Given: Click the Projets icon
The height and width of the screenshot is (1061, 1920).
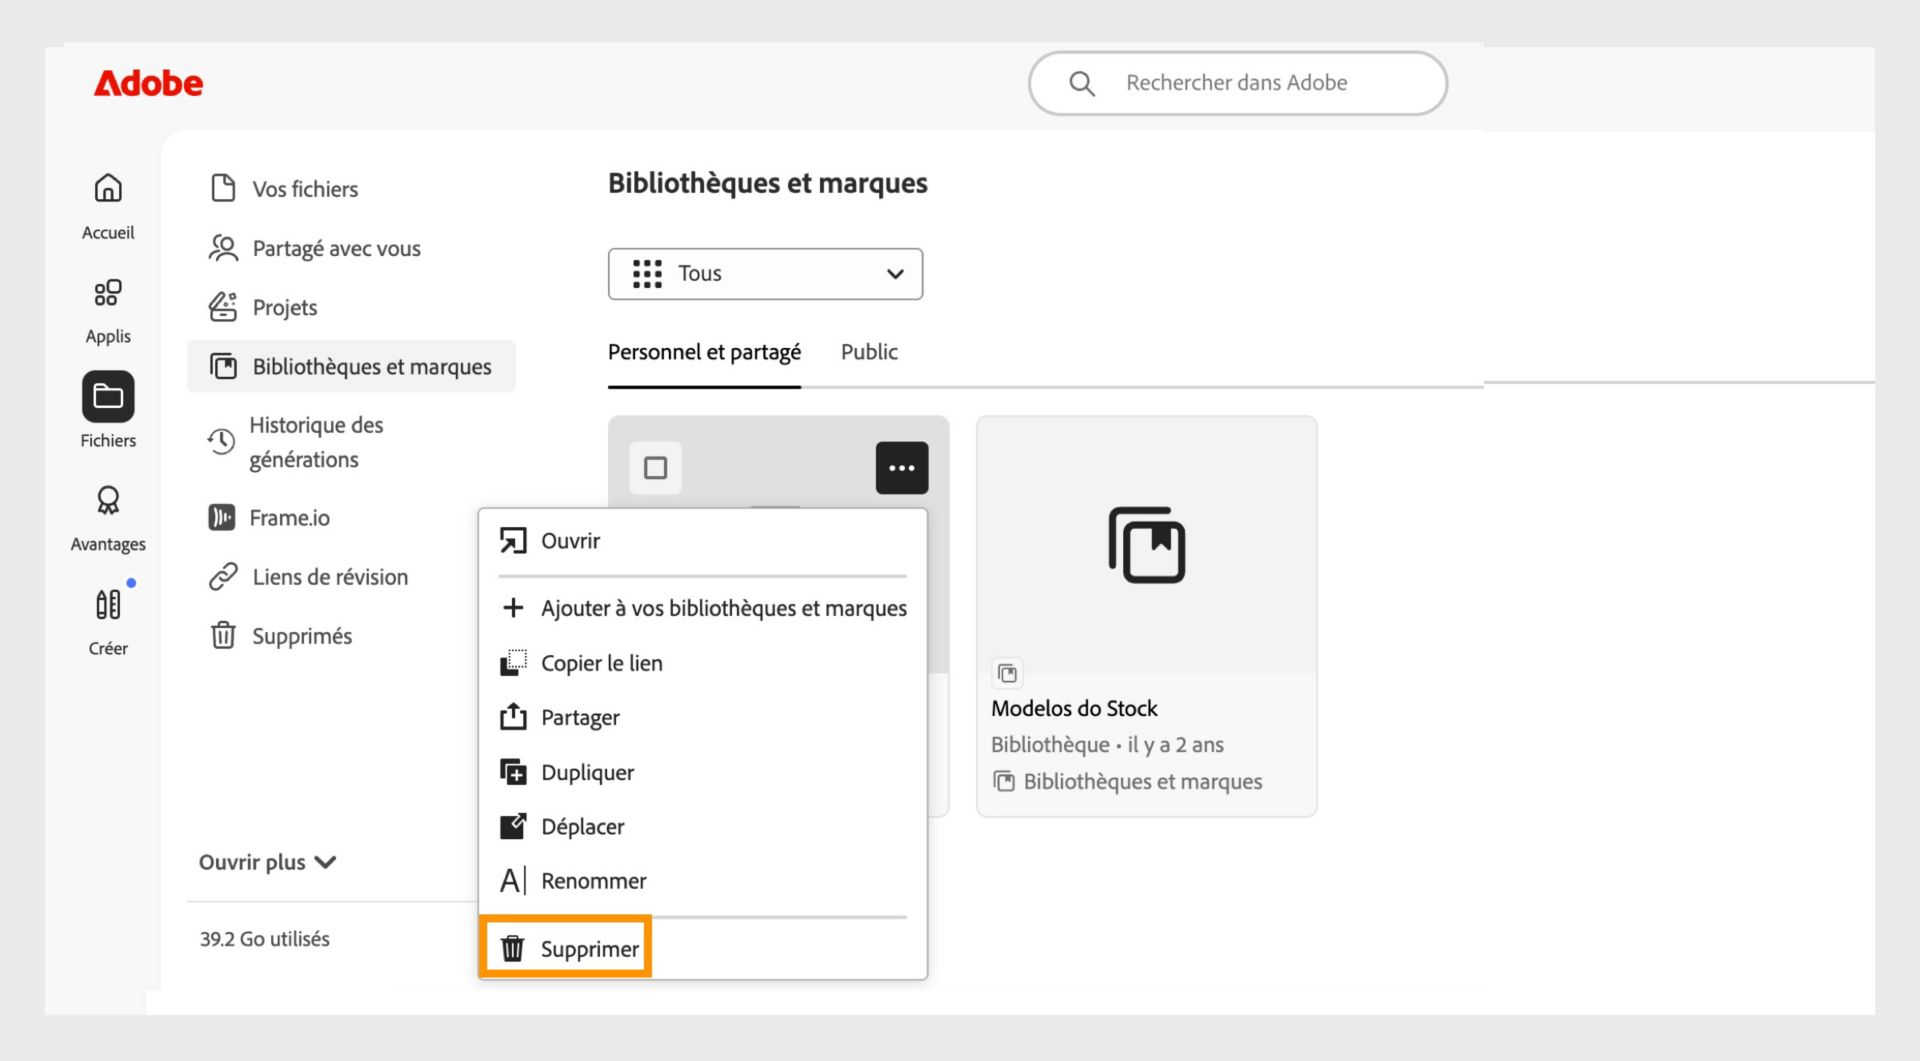Looking at the screenshot, I should point(223,307).
